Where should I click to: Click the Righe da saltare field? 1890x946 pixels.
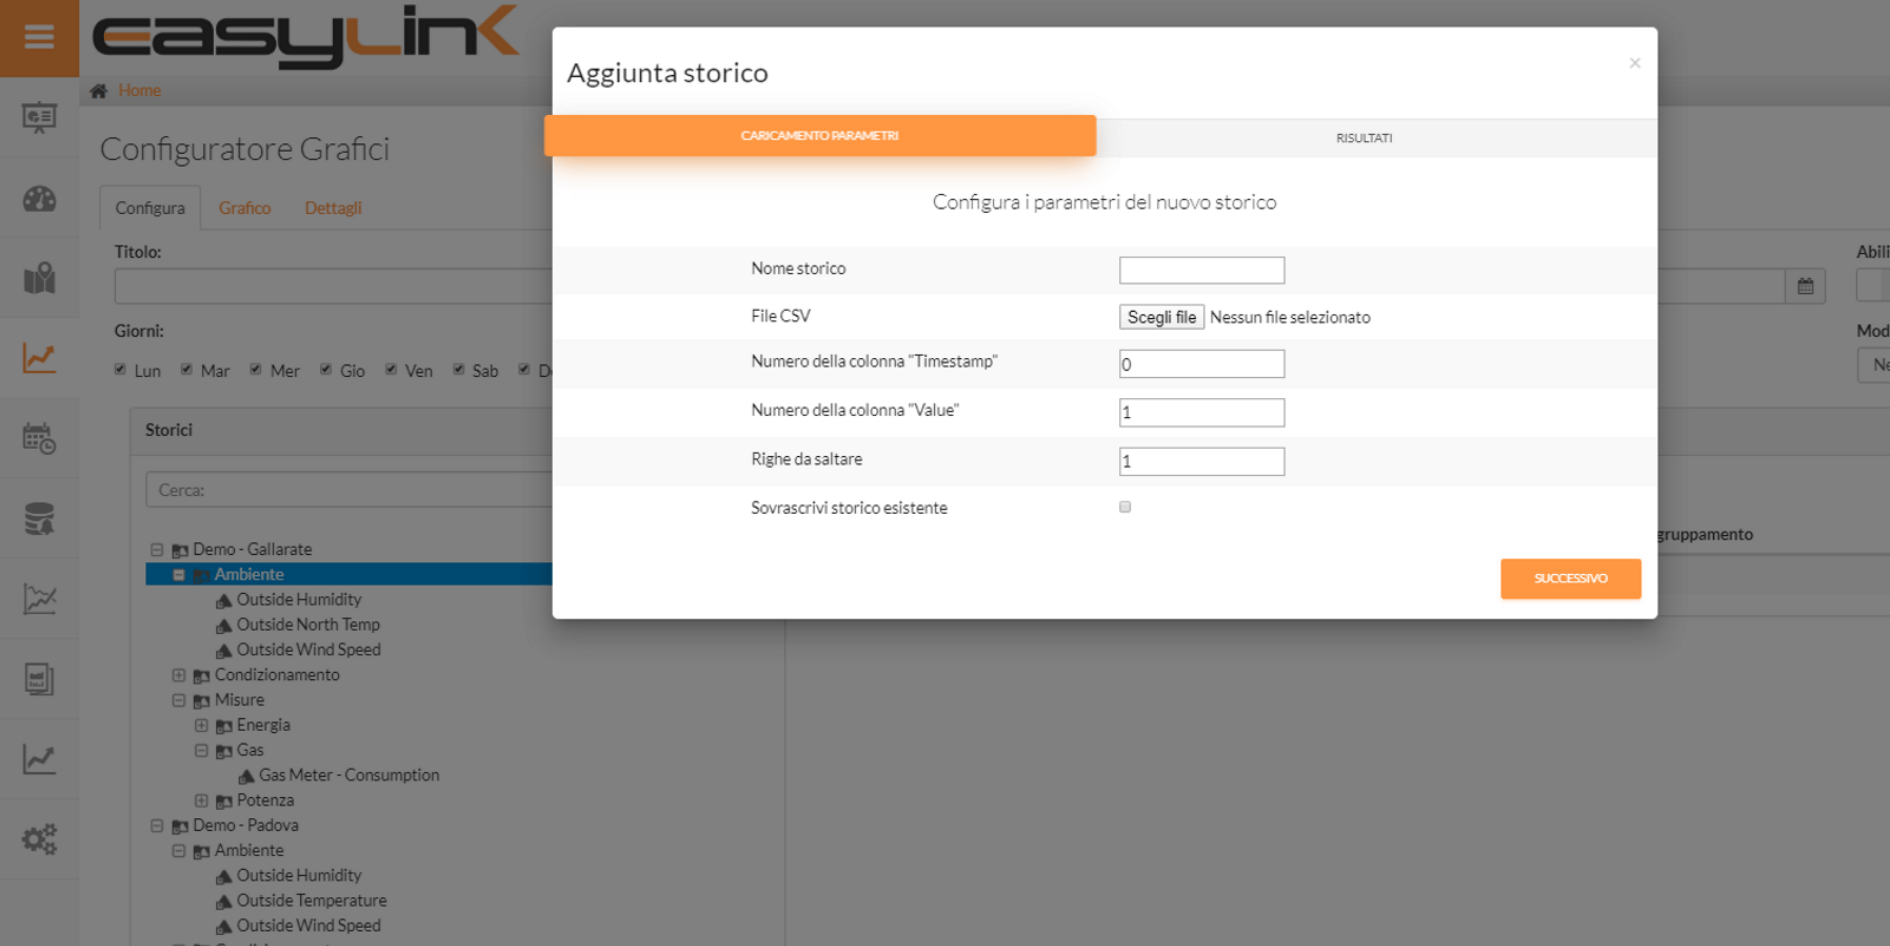[x=1201, y=461]
